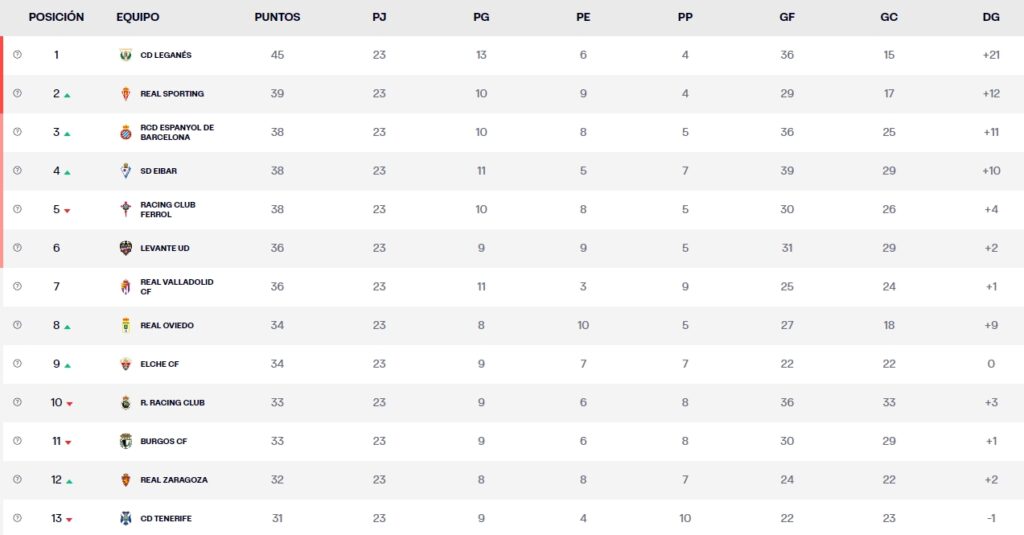Click the Real Oviedo club crest

pyautogui.click(x=125, y=325)
